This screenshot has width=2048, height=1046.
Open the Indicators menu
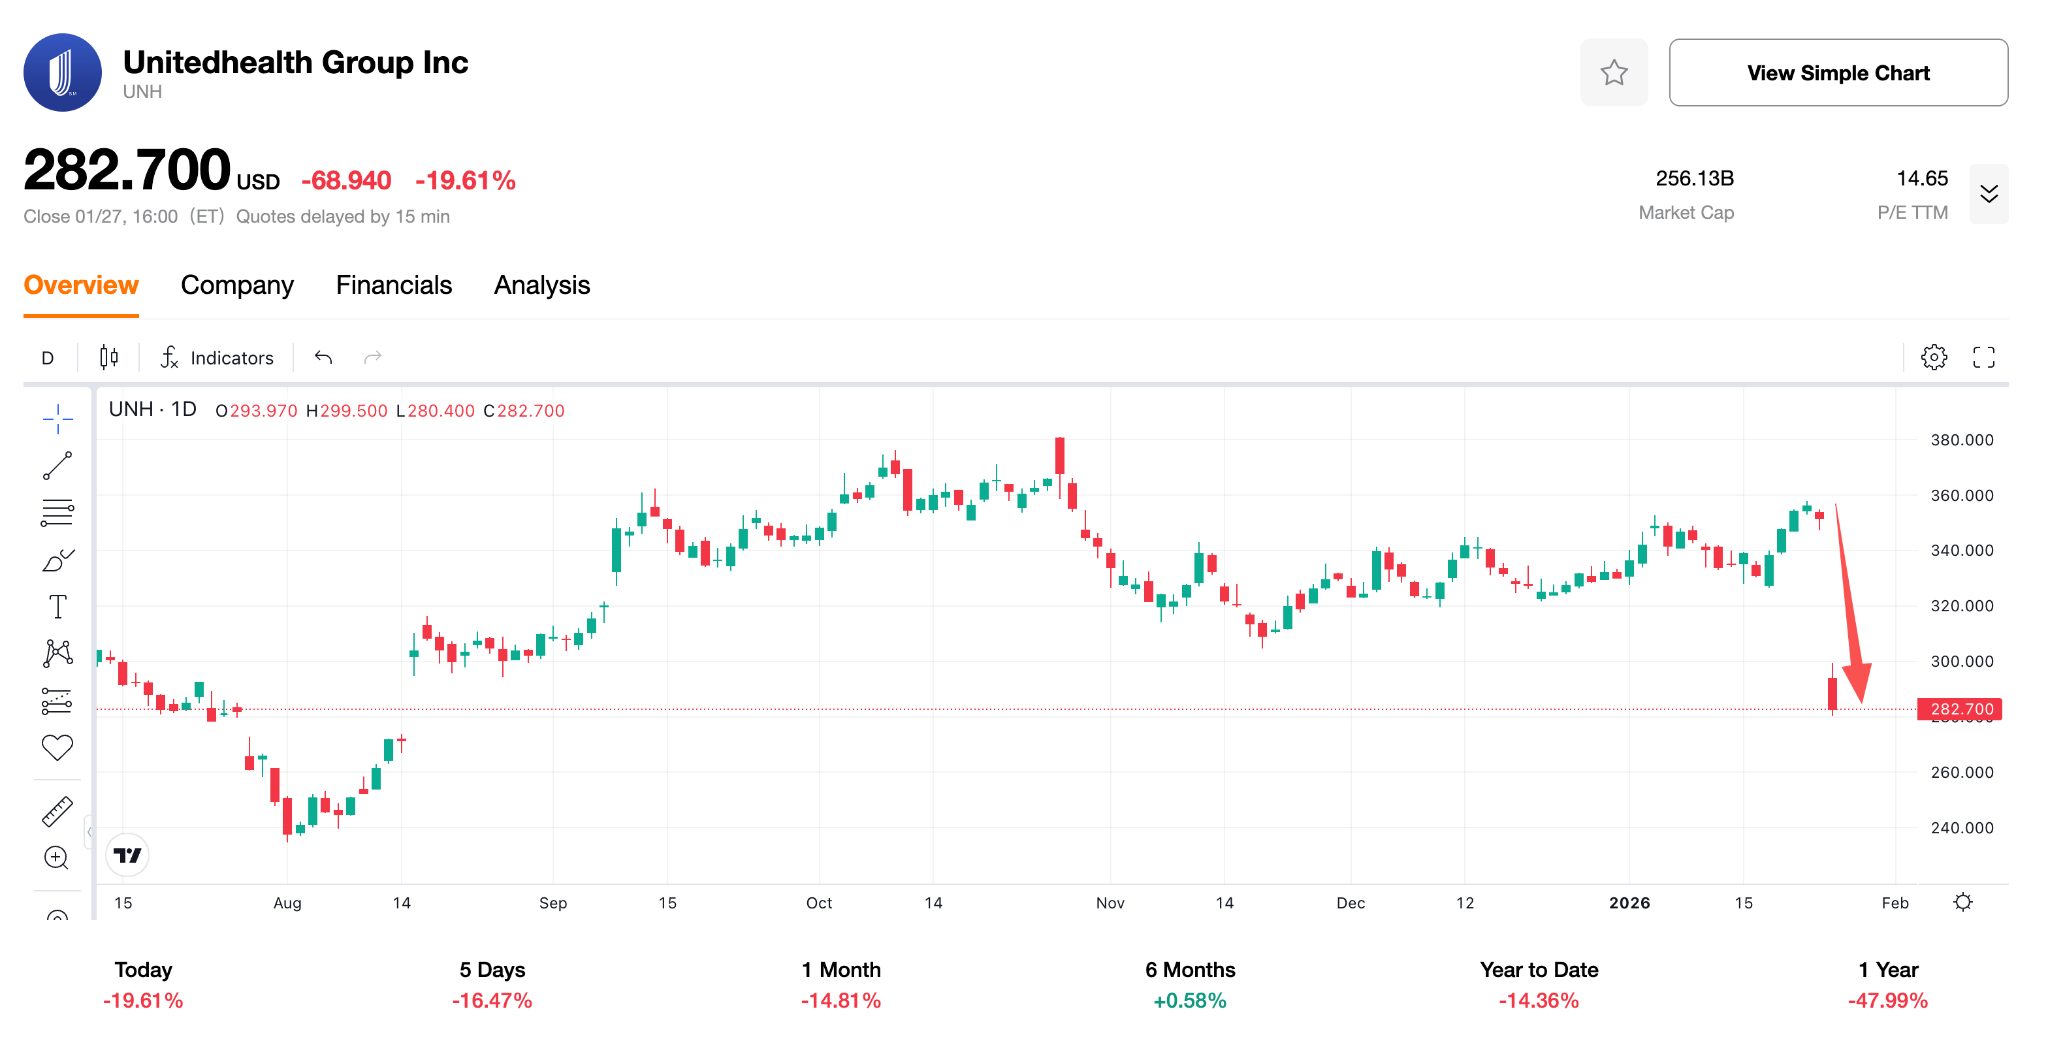point(217,358)
